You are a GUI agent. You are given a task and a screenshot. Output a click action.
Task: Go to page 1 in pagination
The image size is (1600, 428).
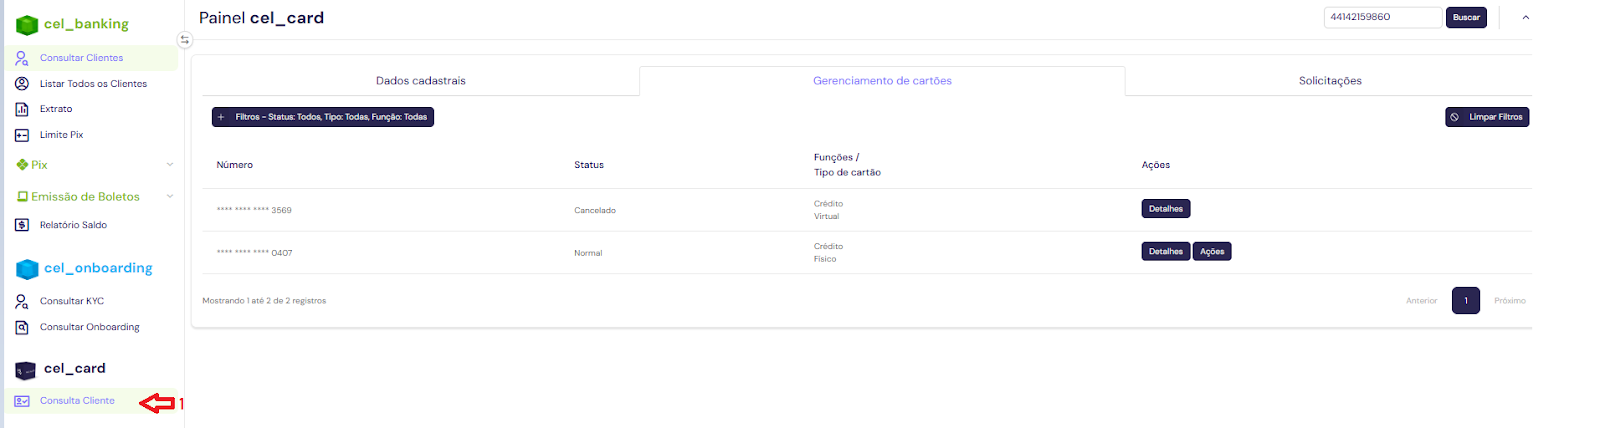[1466, 300]
